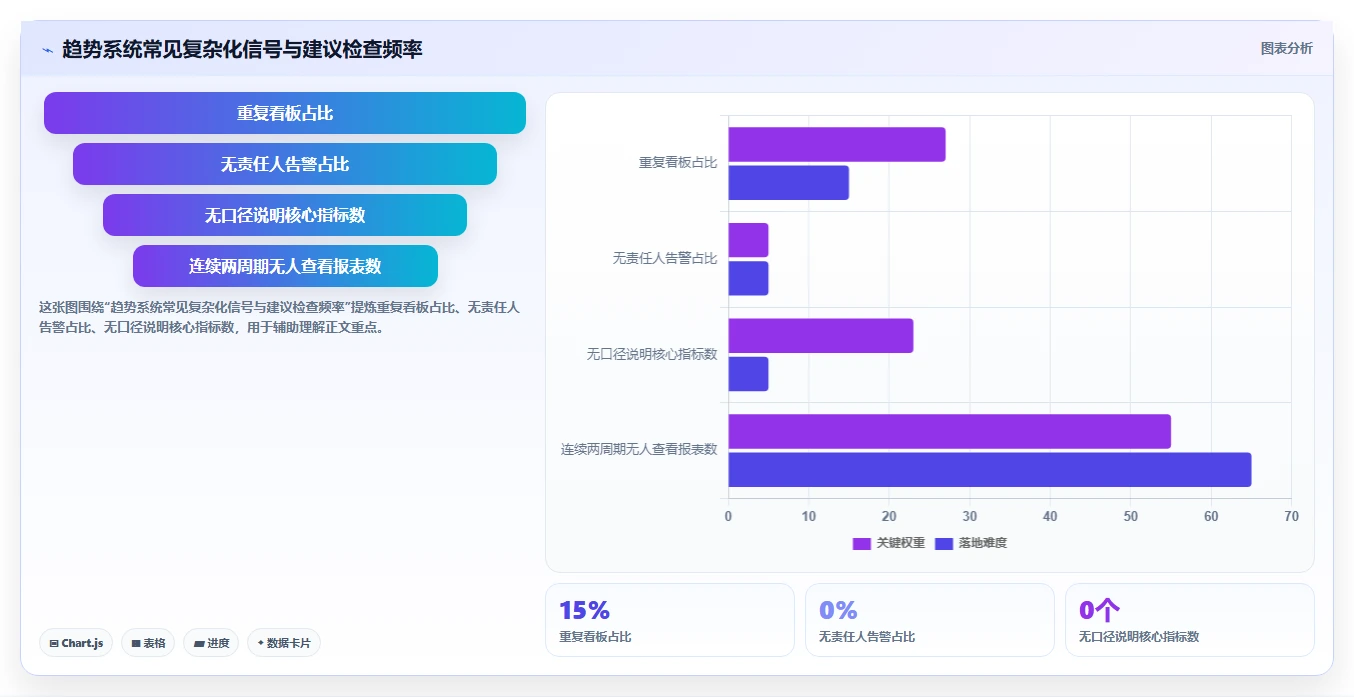Click purple 关键权重 bar for 重复看板占比
The width and height of the screenshot is (1354, 697).
coord(836,144)
